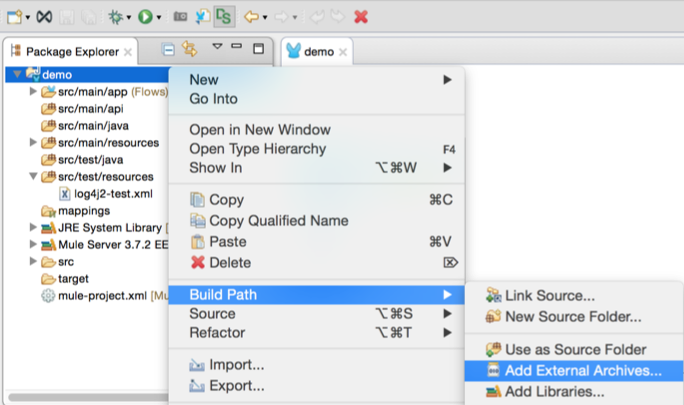Screen dimensions: 684x405
Task: Click the infinity-shaped toolbar icon
Action: (x=44, y=16)
